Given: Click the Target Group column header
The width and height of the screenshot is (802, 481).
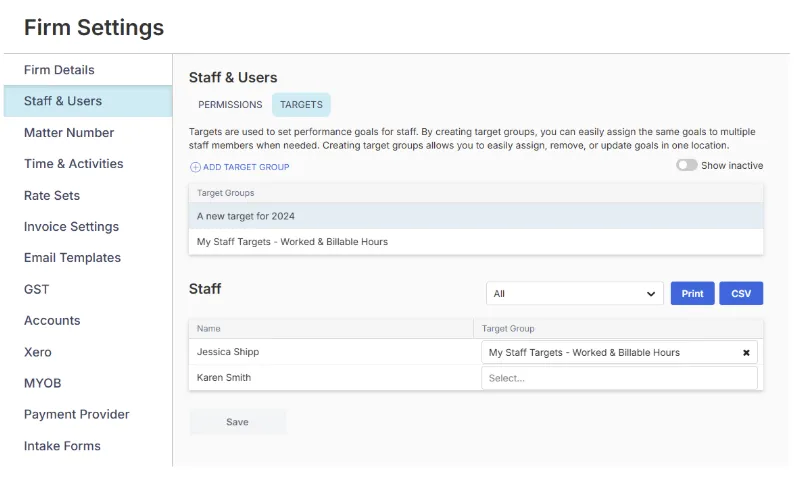Looking at the screenshot, I should pos(618,329).
